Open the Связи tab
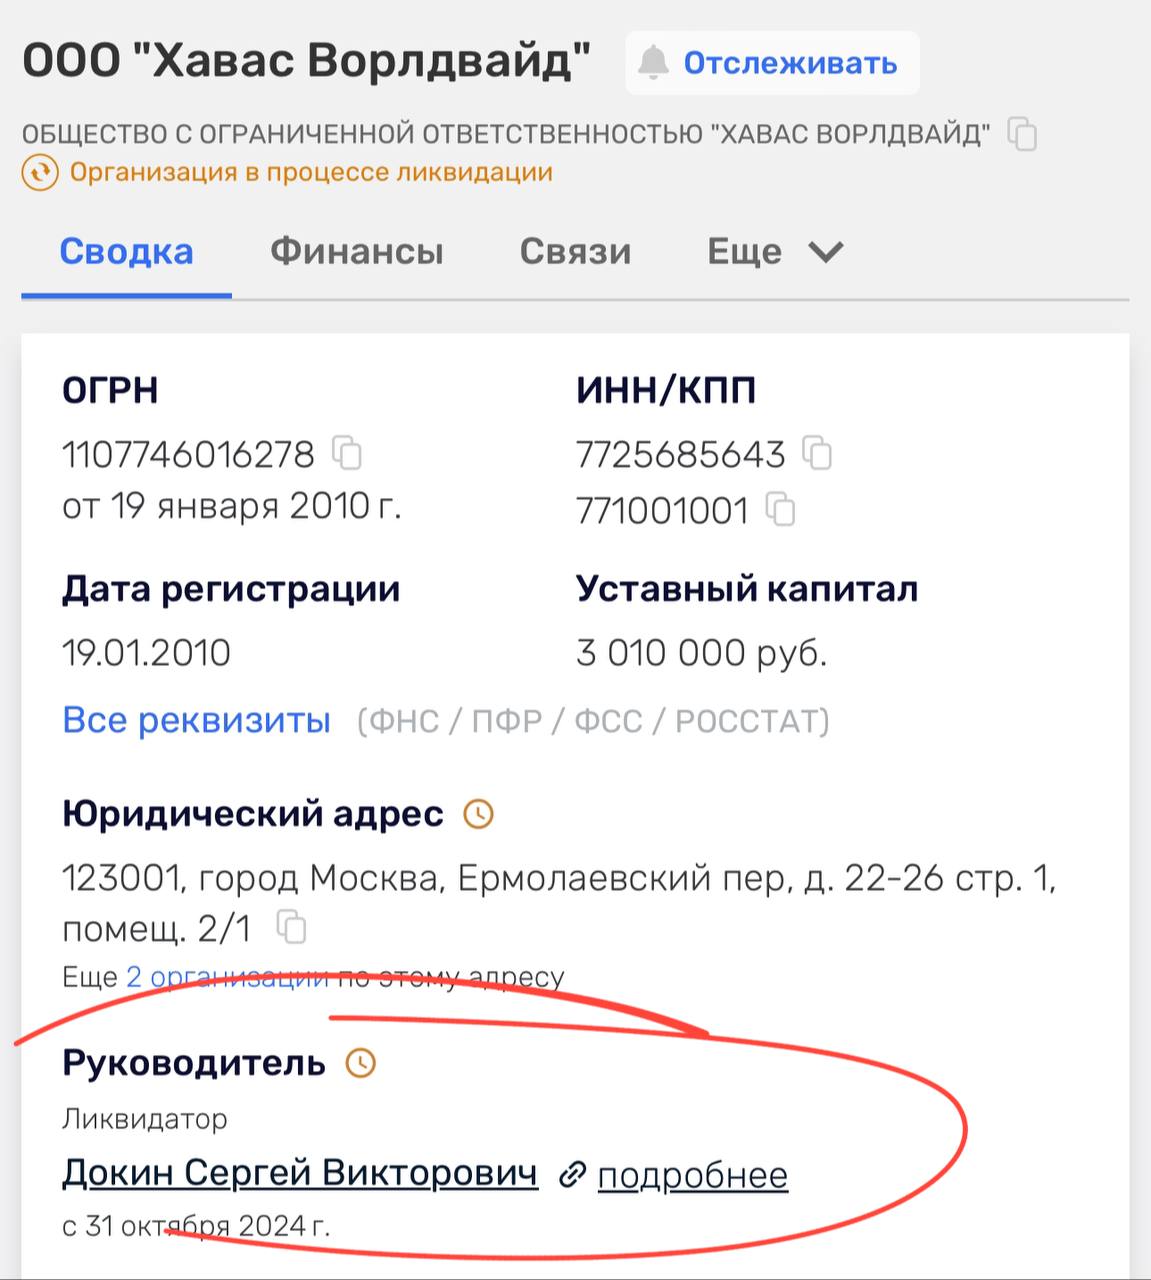 coord(575,251)
